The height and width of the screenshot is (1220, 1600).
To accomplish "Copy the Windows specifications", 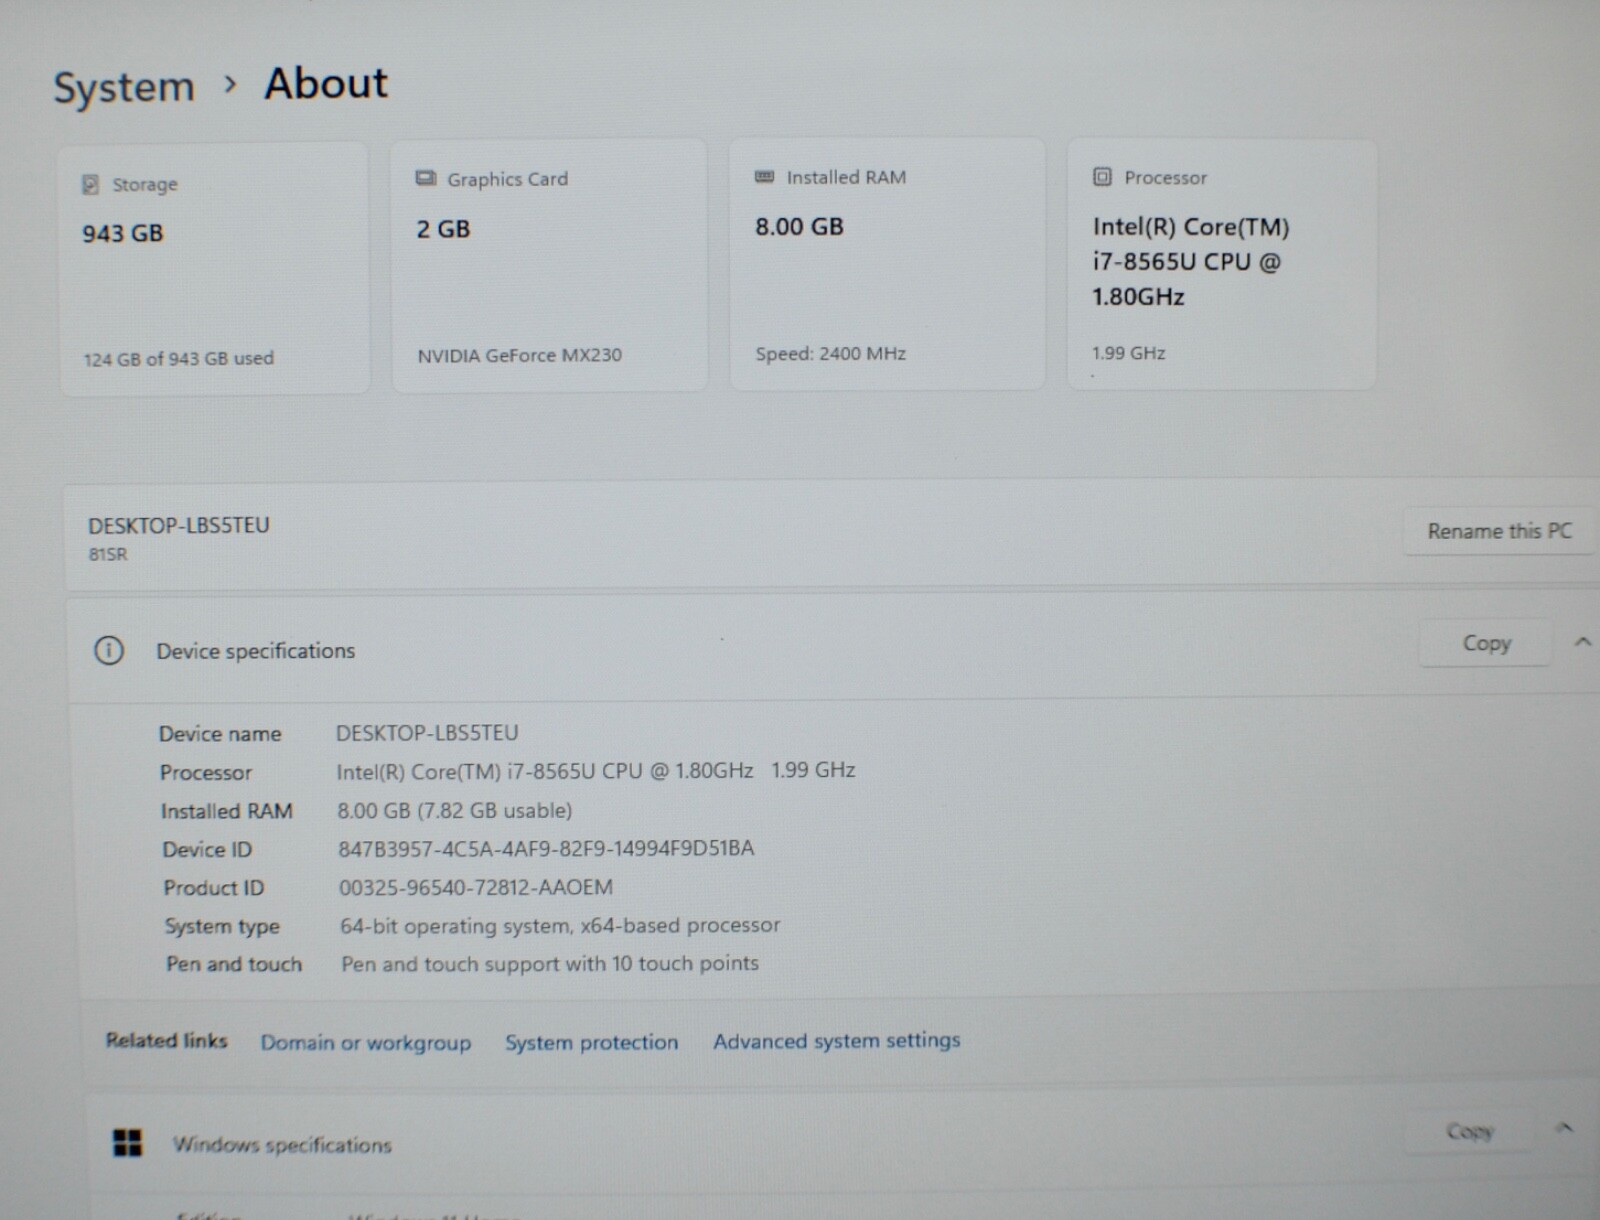I will click(1469, 1131).
